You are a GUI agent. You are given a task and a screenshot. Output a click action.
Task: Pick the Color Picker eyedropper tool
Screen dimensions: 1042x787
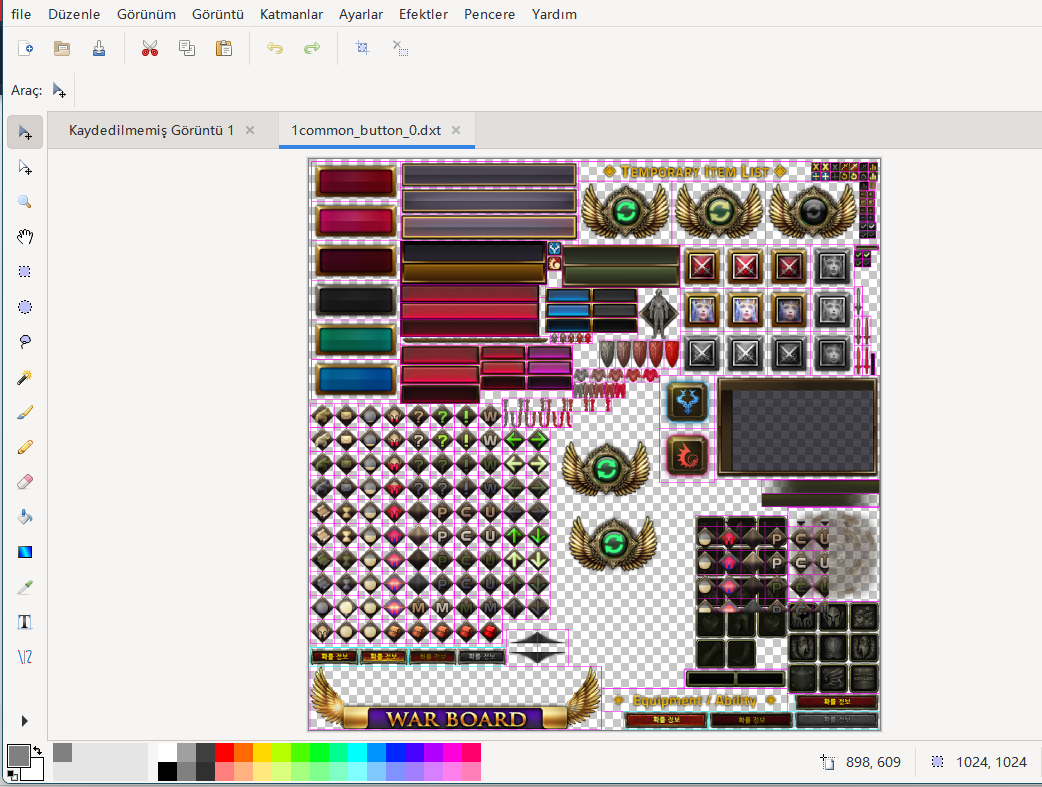[x=25, y=587]
